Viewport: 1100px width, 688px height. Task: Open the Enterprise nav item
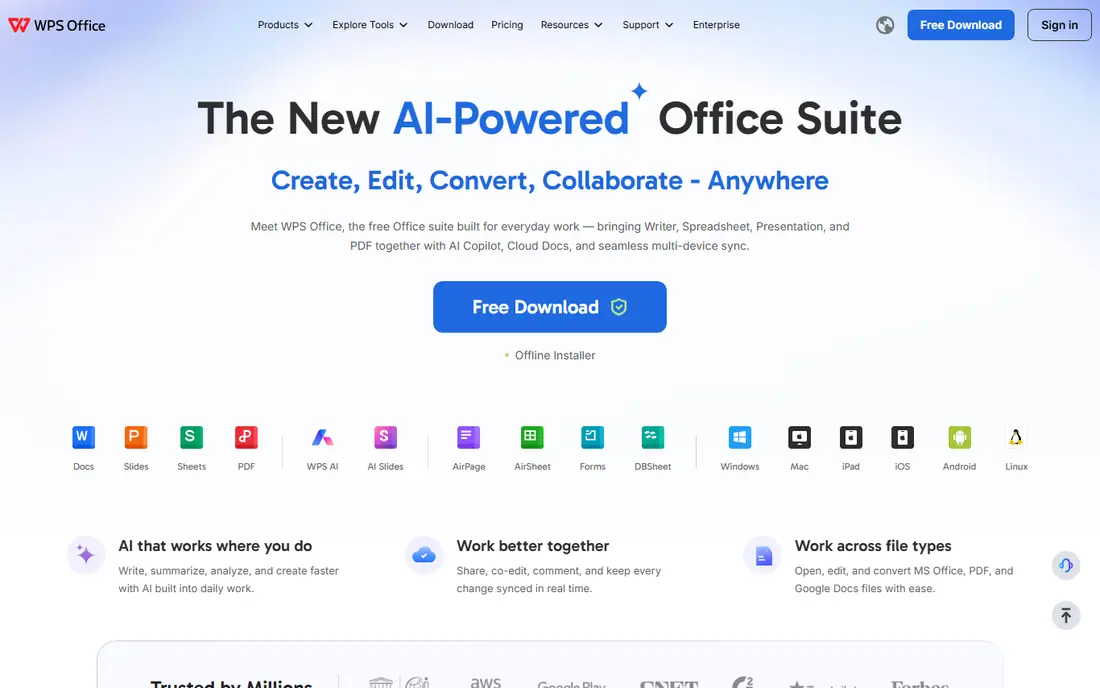coord(716,25)
